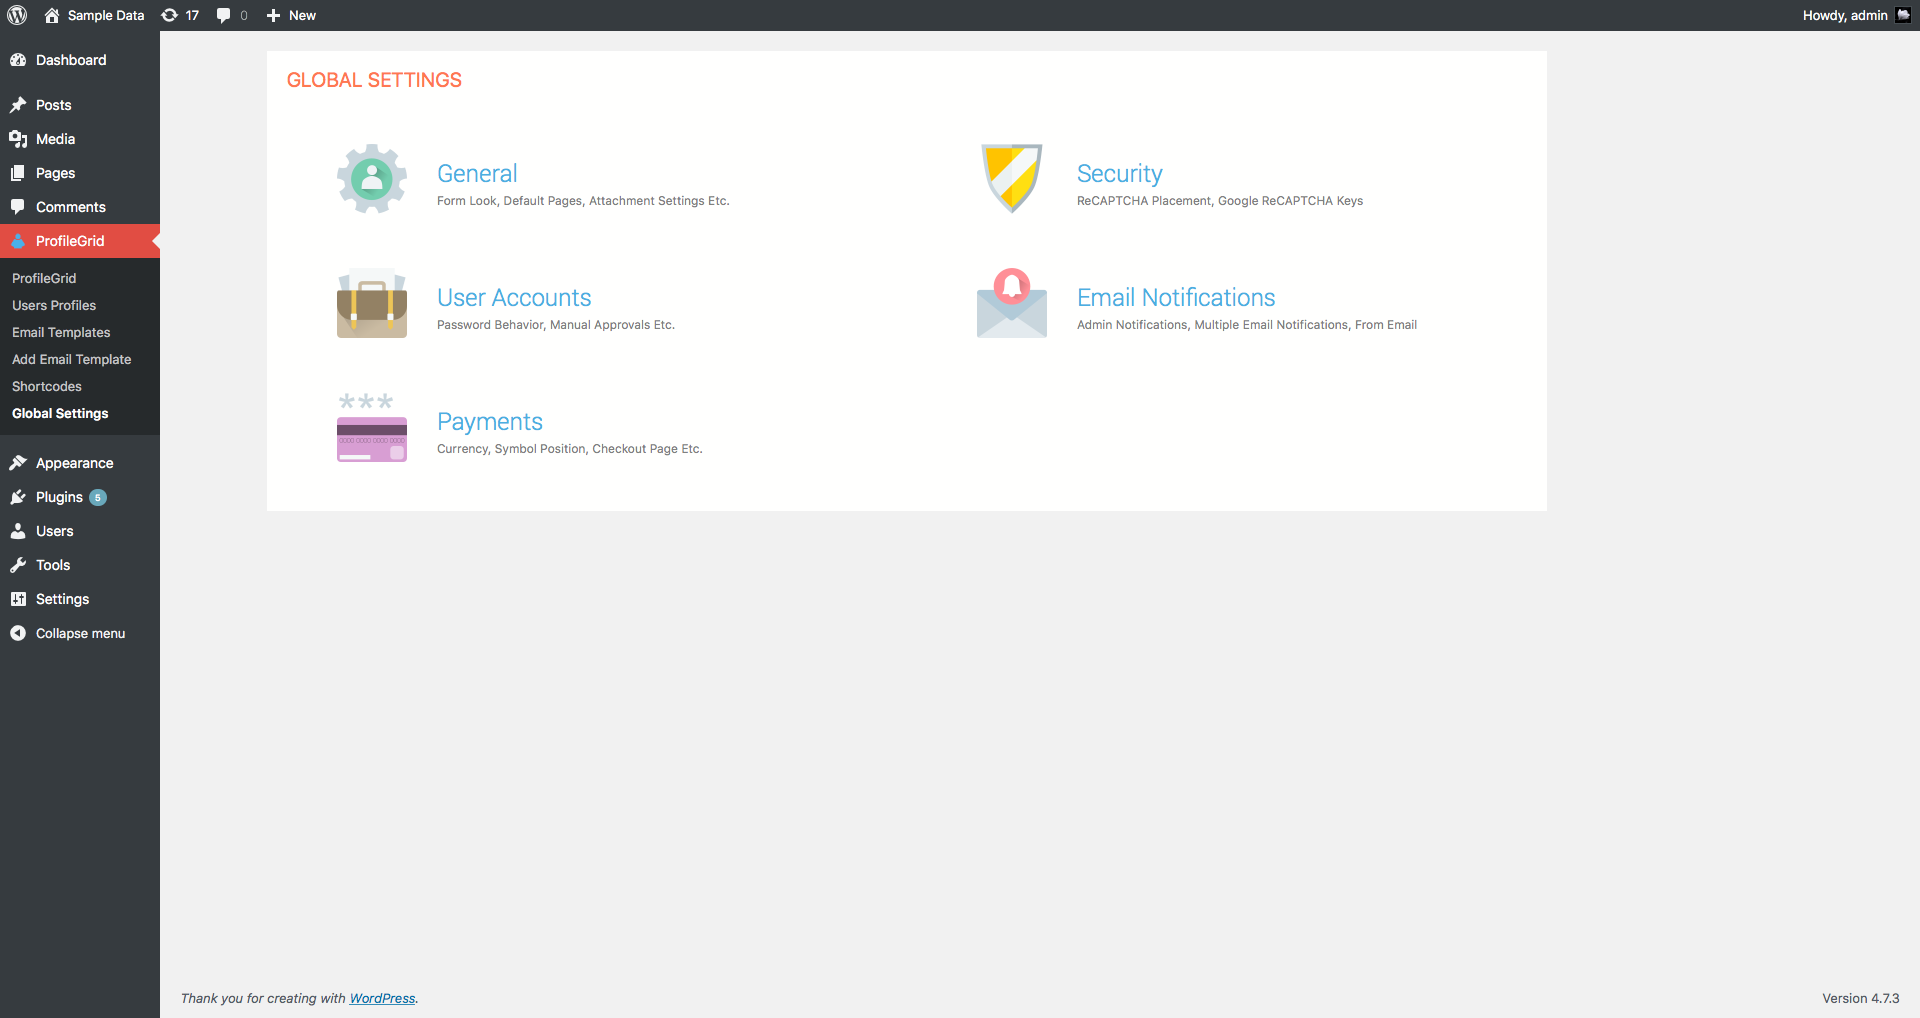This screenshot has height=1018, width=1920.
Task: Click the updates icon showing 17
Action: (x=170, y=15)
